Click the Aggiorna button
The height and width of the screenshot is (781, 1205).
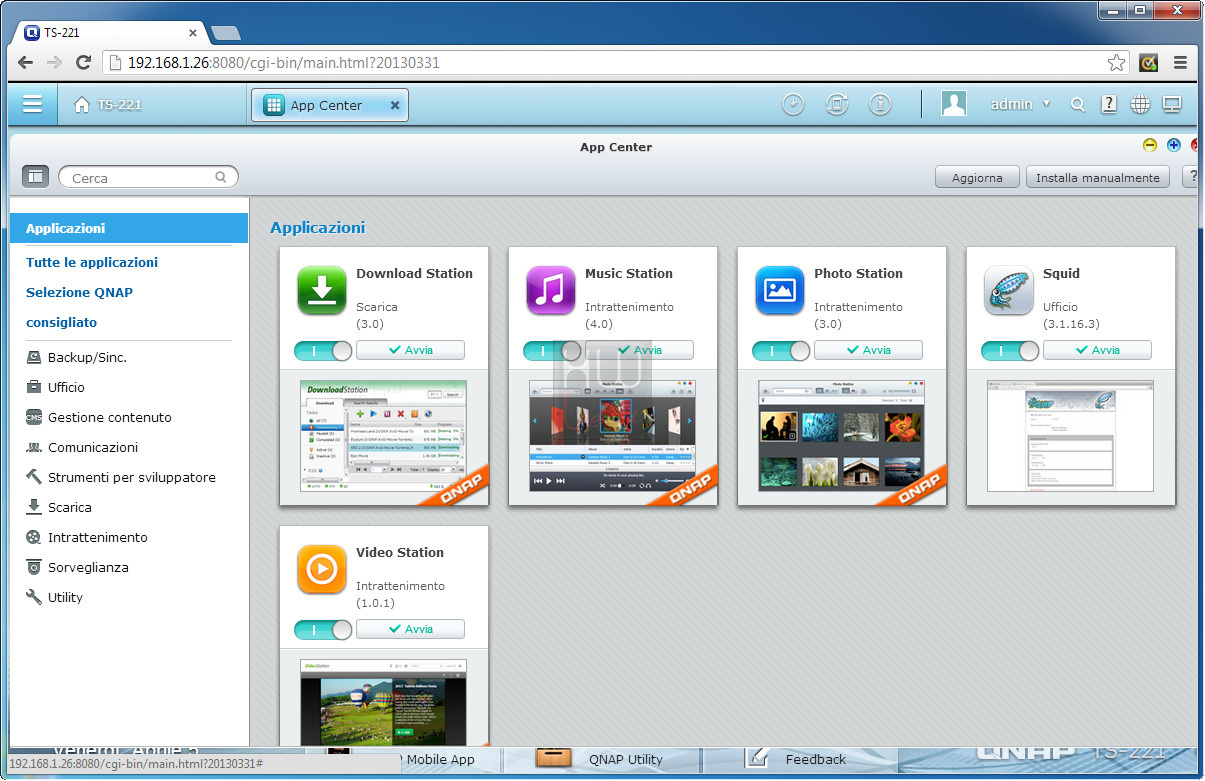pos(977,177)
